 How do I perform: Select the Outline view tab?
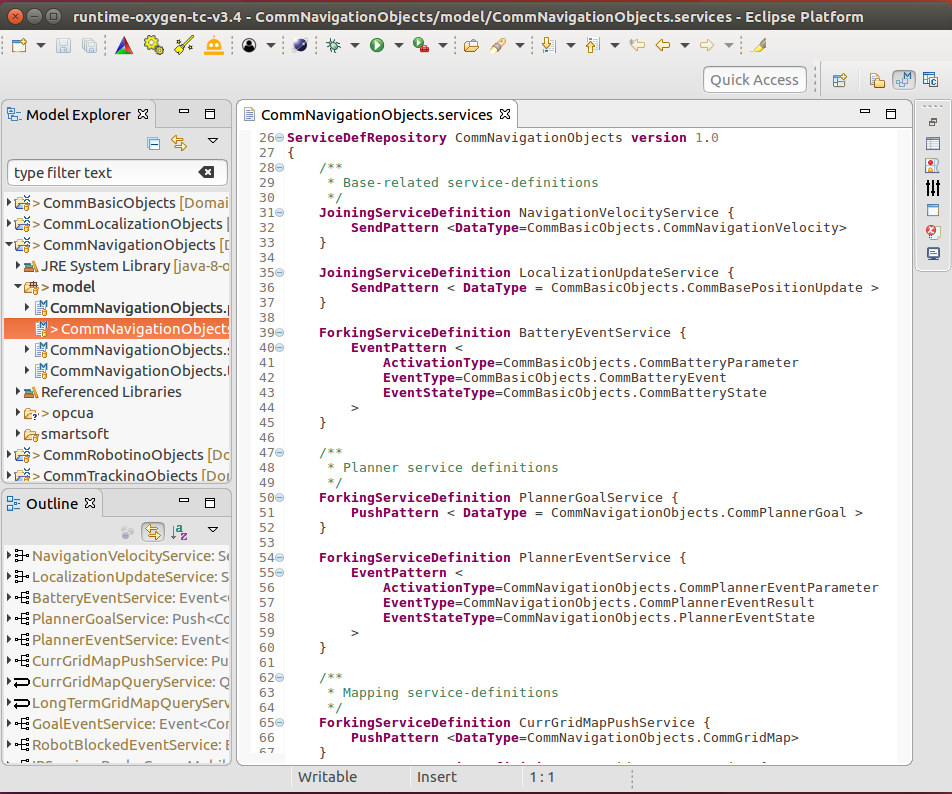51,503
